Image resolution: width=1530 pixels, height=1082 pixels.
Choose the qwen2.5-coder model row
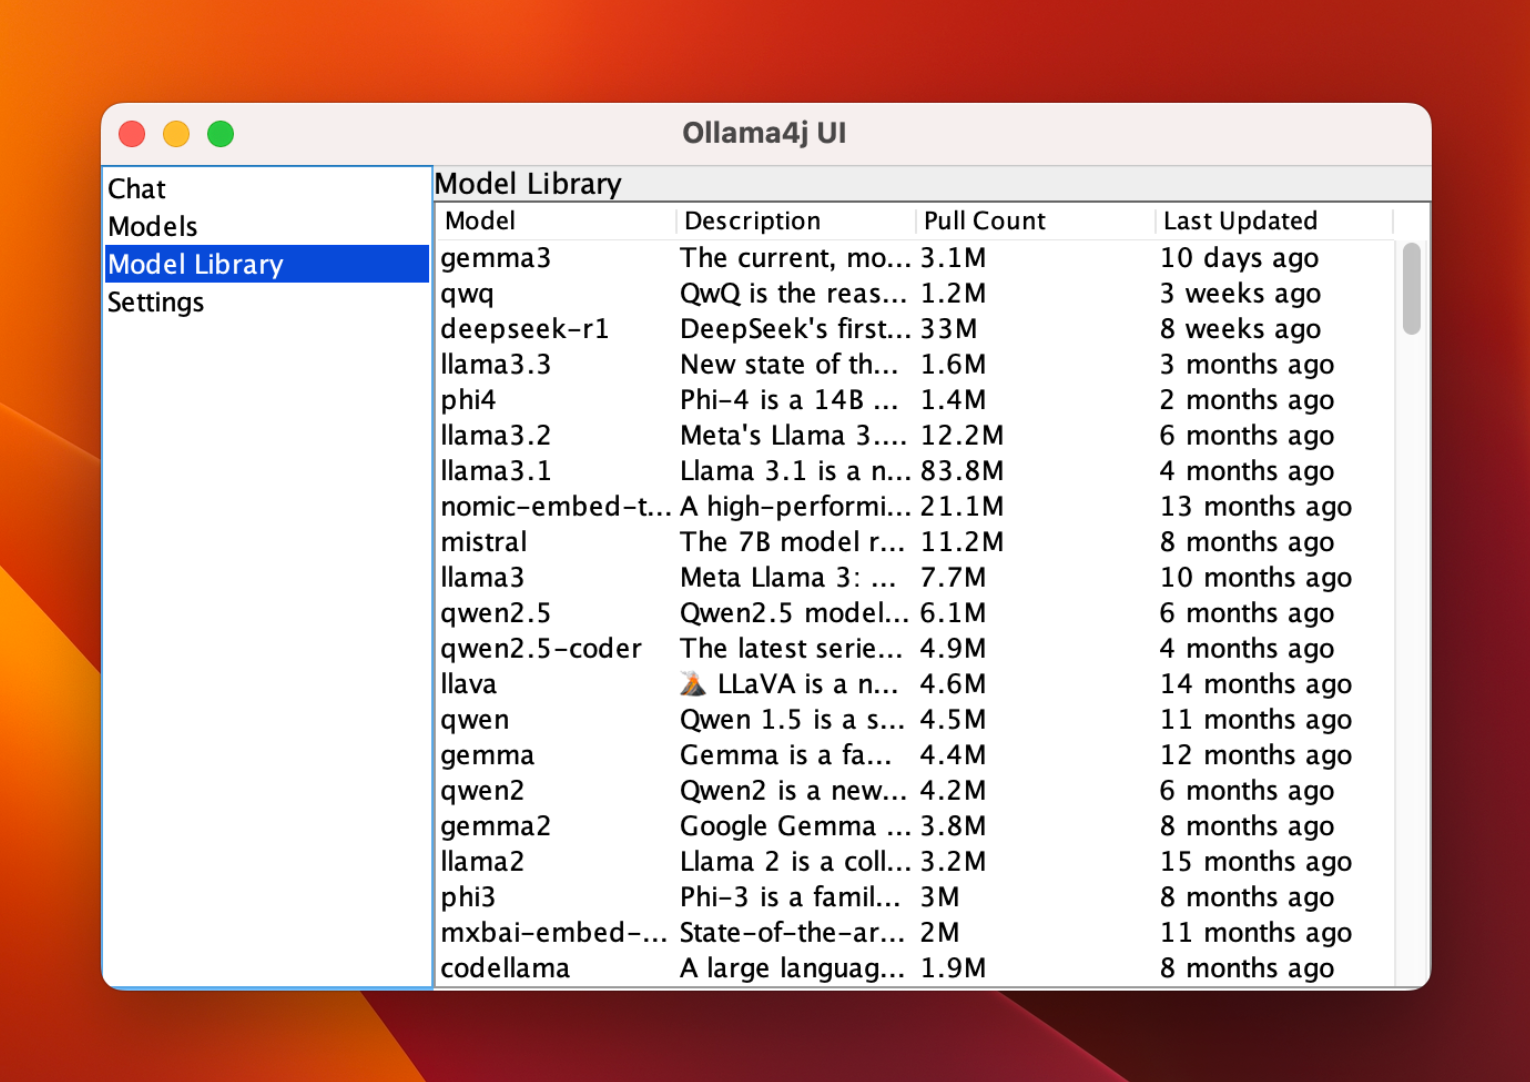541,649
